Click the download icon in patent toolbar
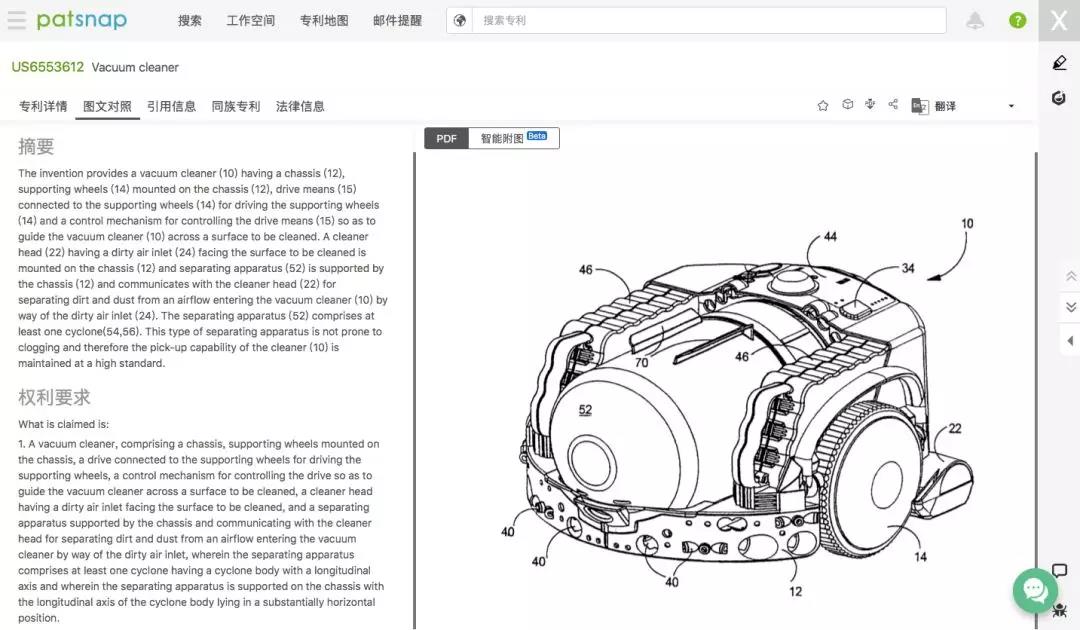The height and width of the screenshot is (630, 1080). [x=870, y=105]
